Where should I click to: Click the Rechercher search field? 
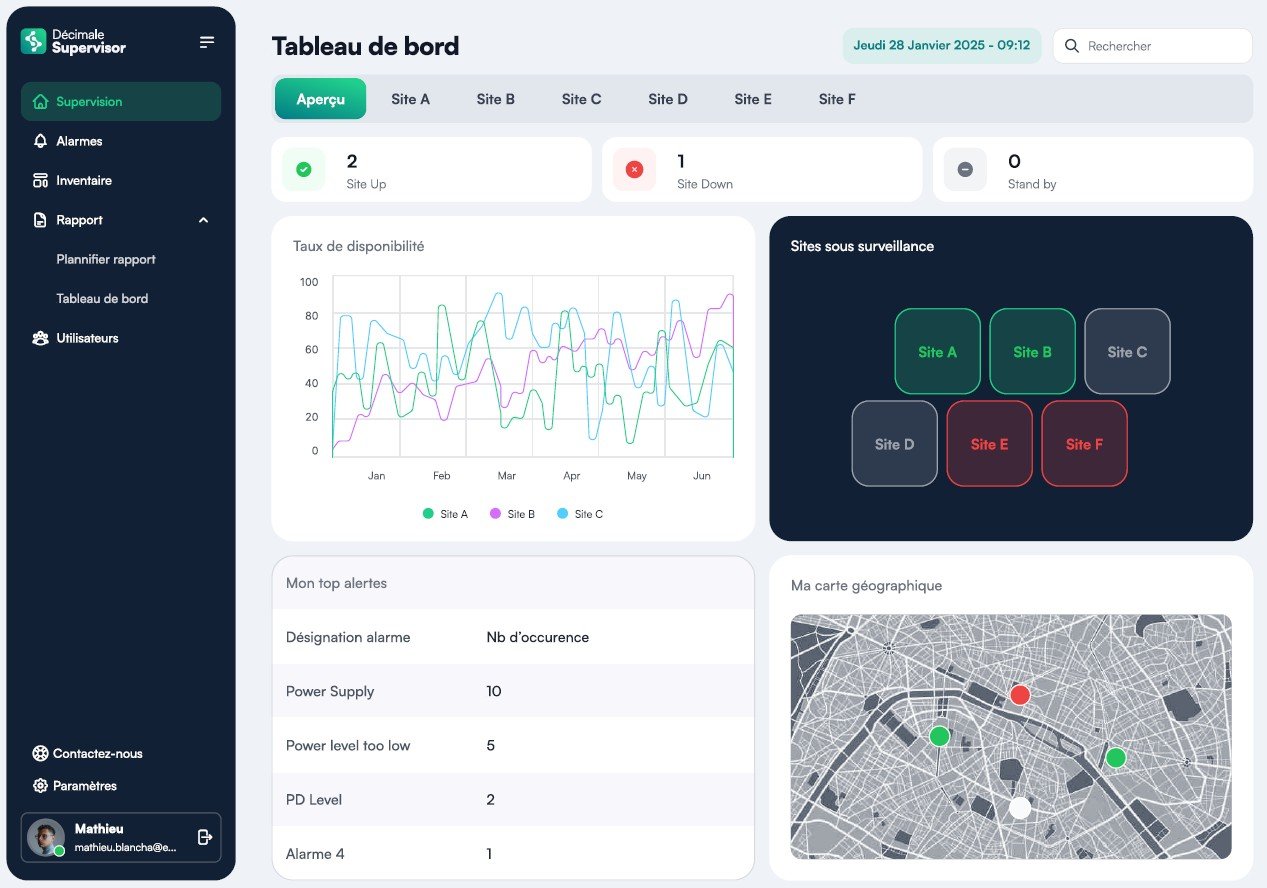[1160, 46]
